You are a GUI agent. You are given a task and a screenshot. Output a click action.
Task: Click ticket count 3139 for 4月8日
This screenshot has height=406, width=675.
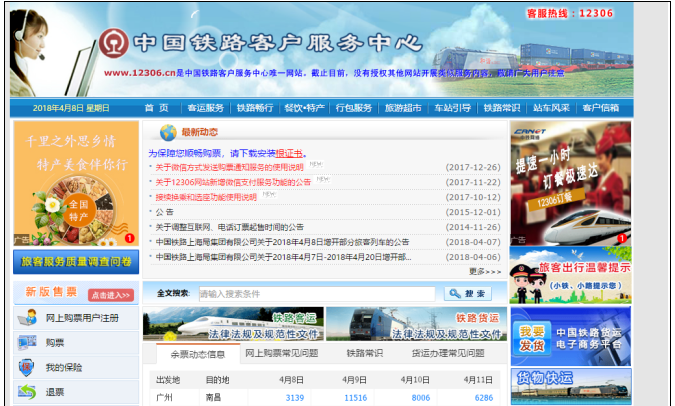click(295, 398)
